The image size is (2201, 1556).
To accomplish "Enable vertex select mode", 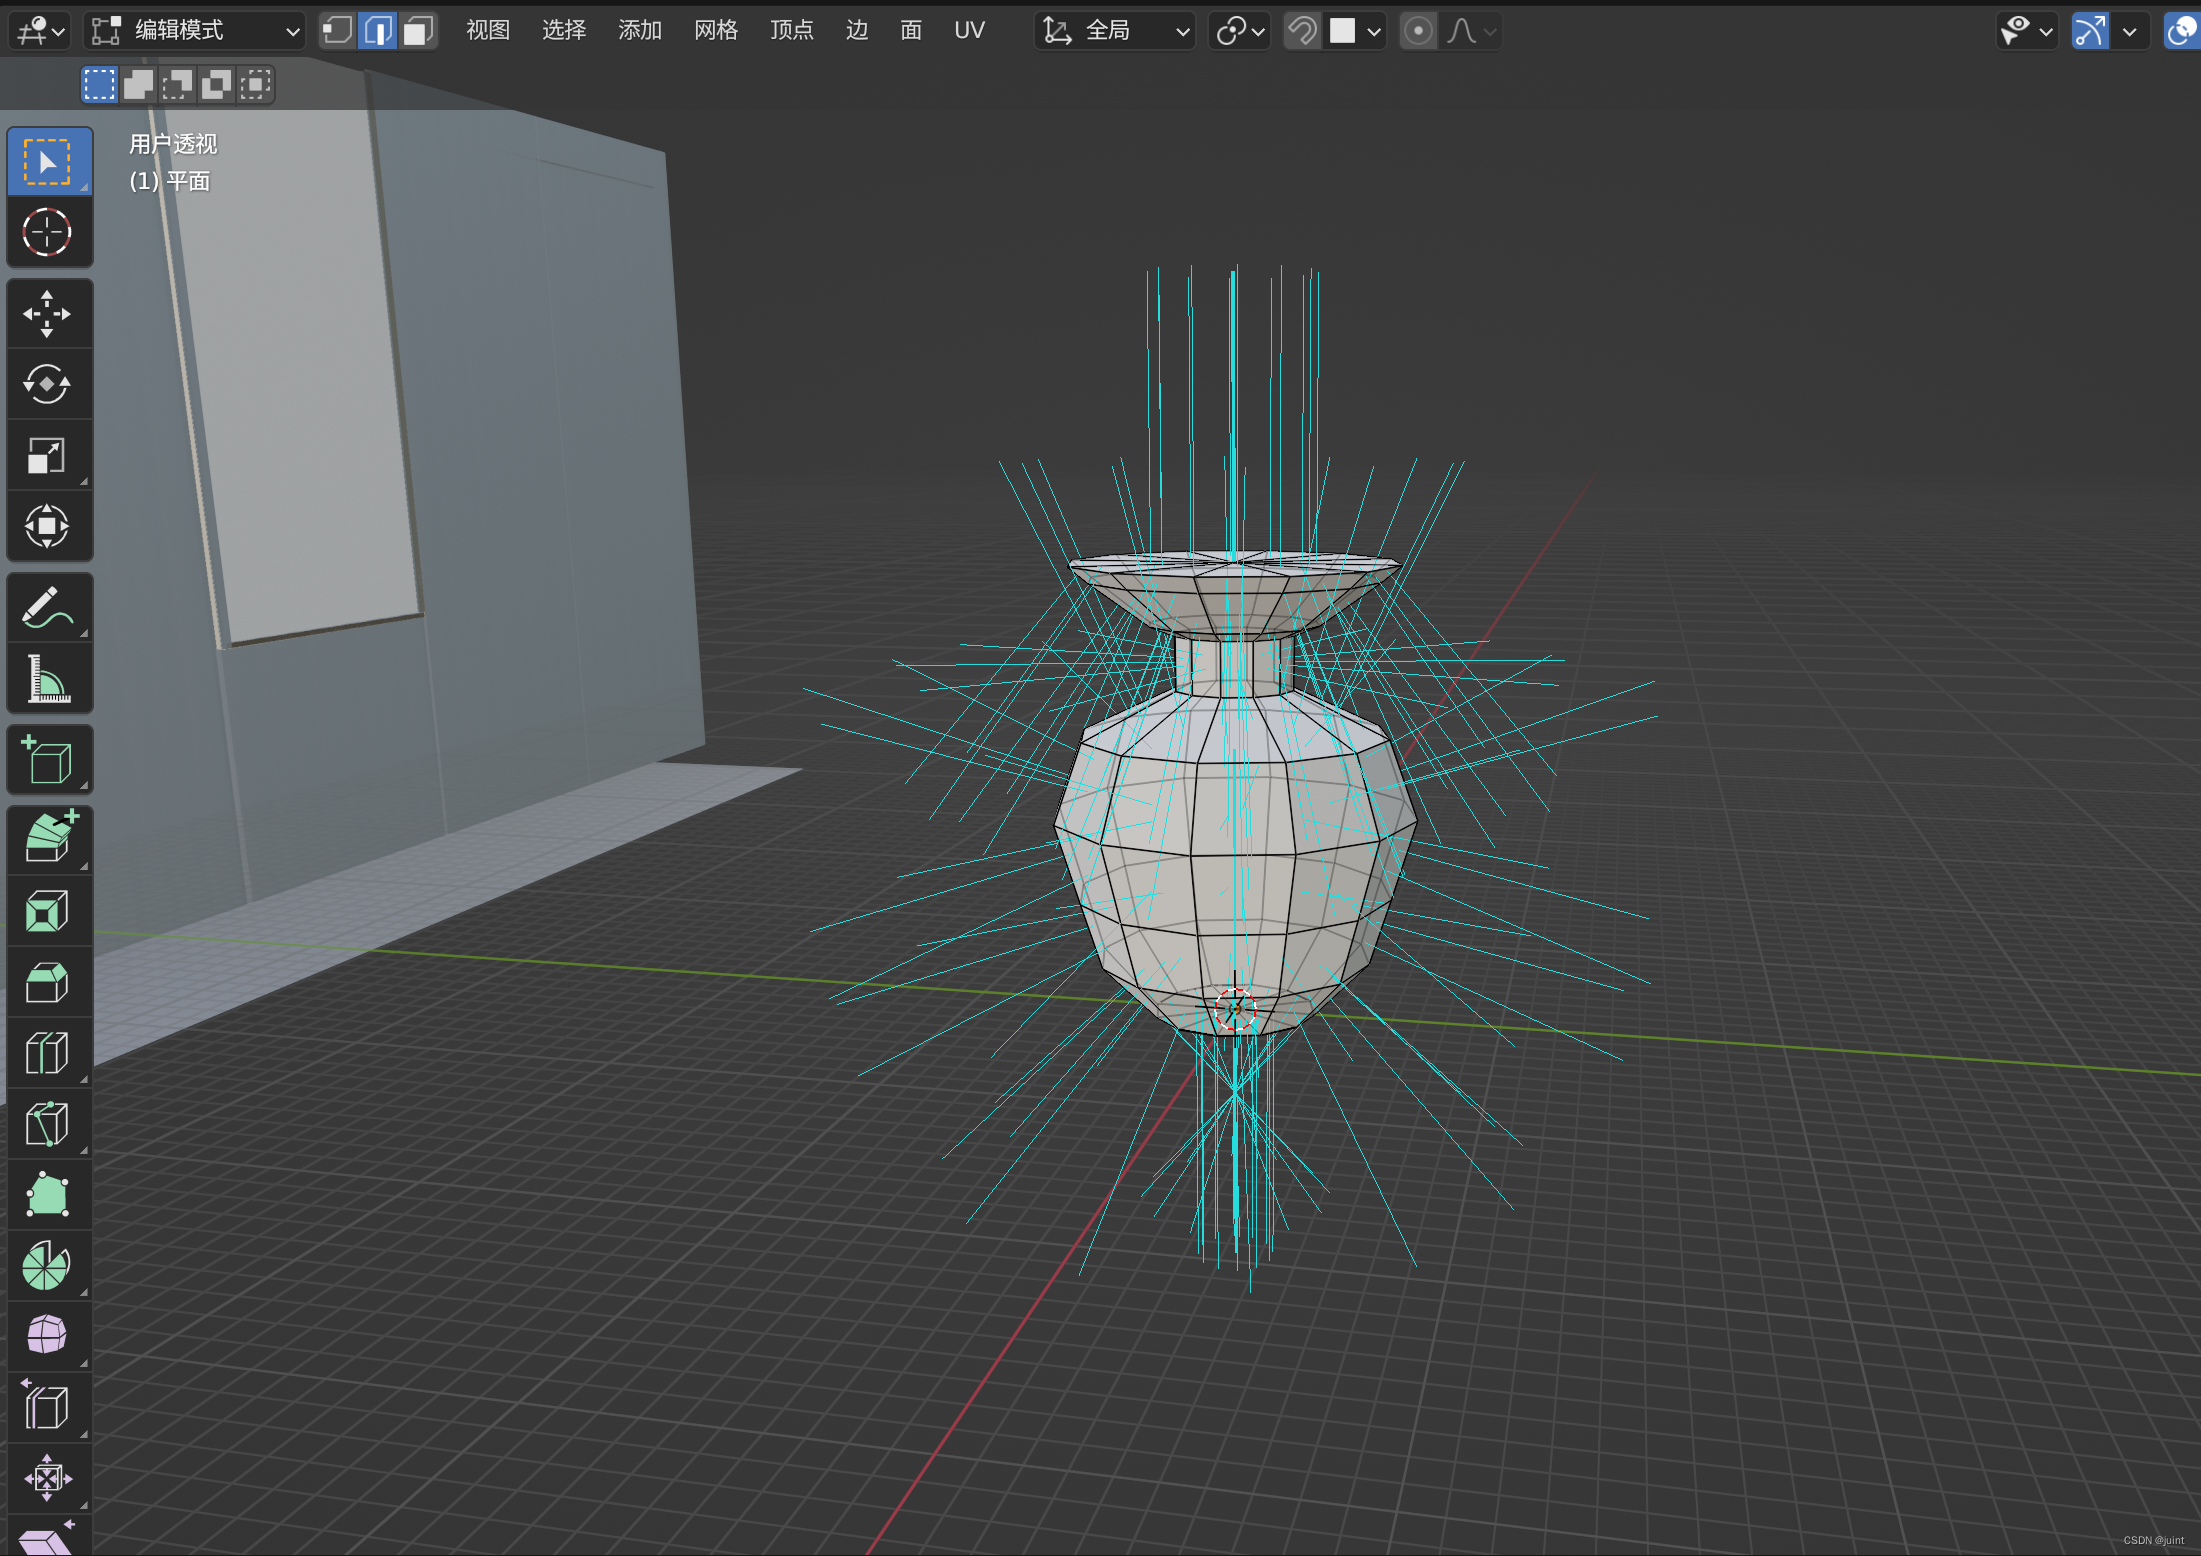I will click(x=338, y=31).
